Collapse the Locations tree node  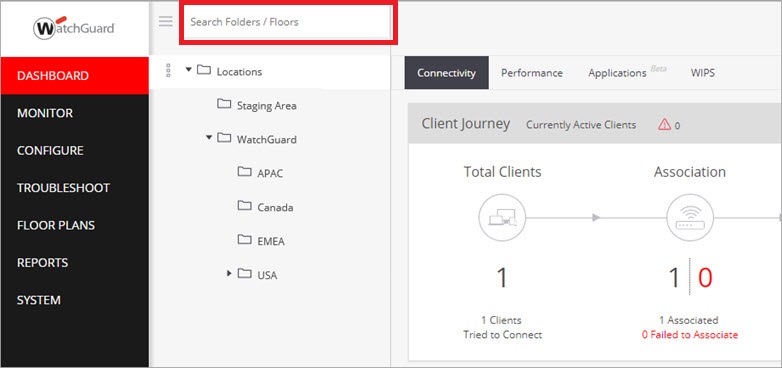189,70
